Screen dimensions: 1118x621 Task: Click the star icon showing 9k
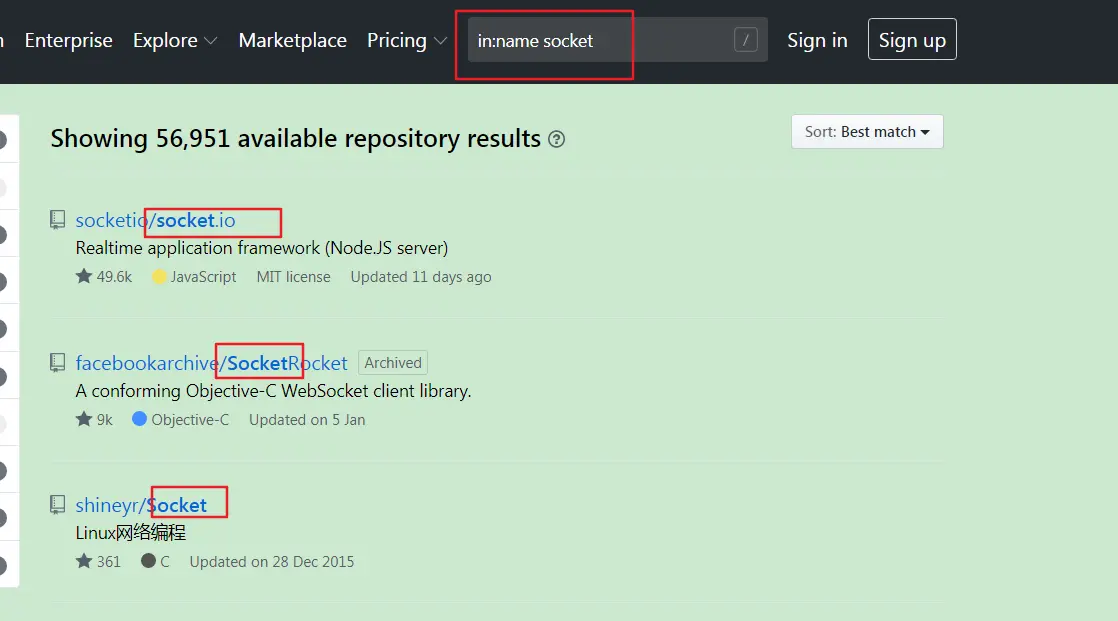84,419
